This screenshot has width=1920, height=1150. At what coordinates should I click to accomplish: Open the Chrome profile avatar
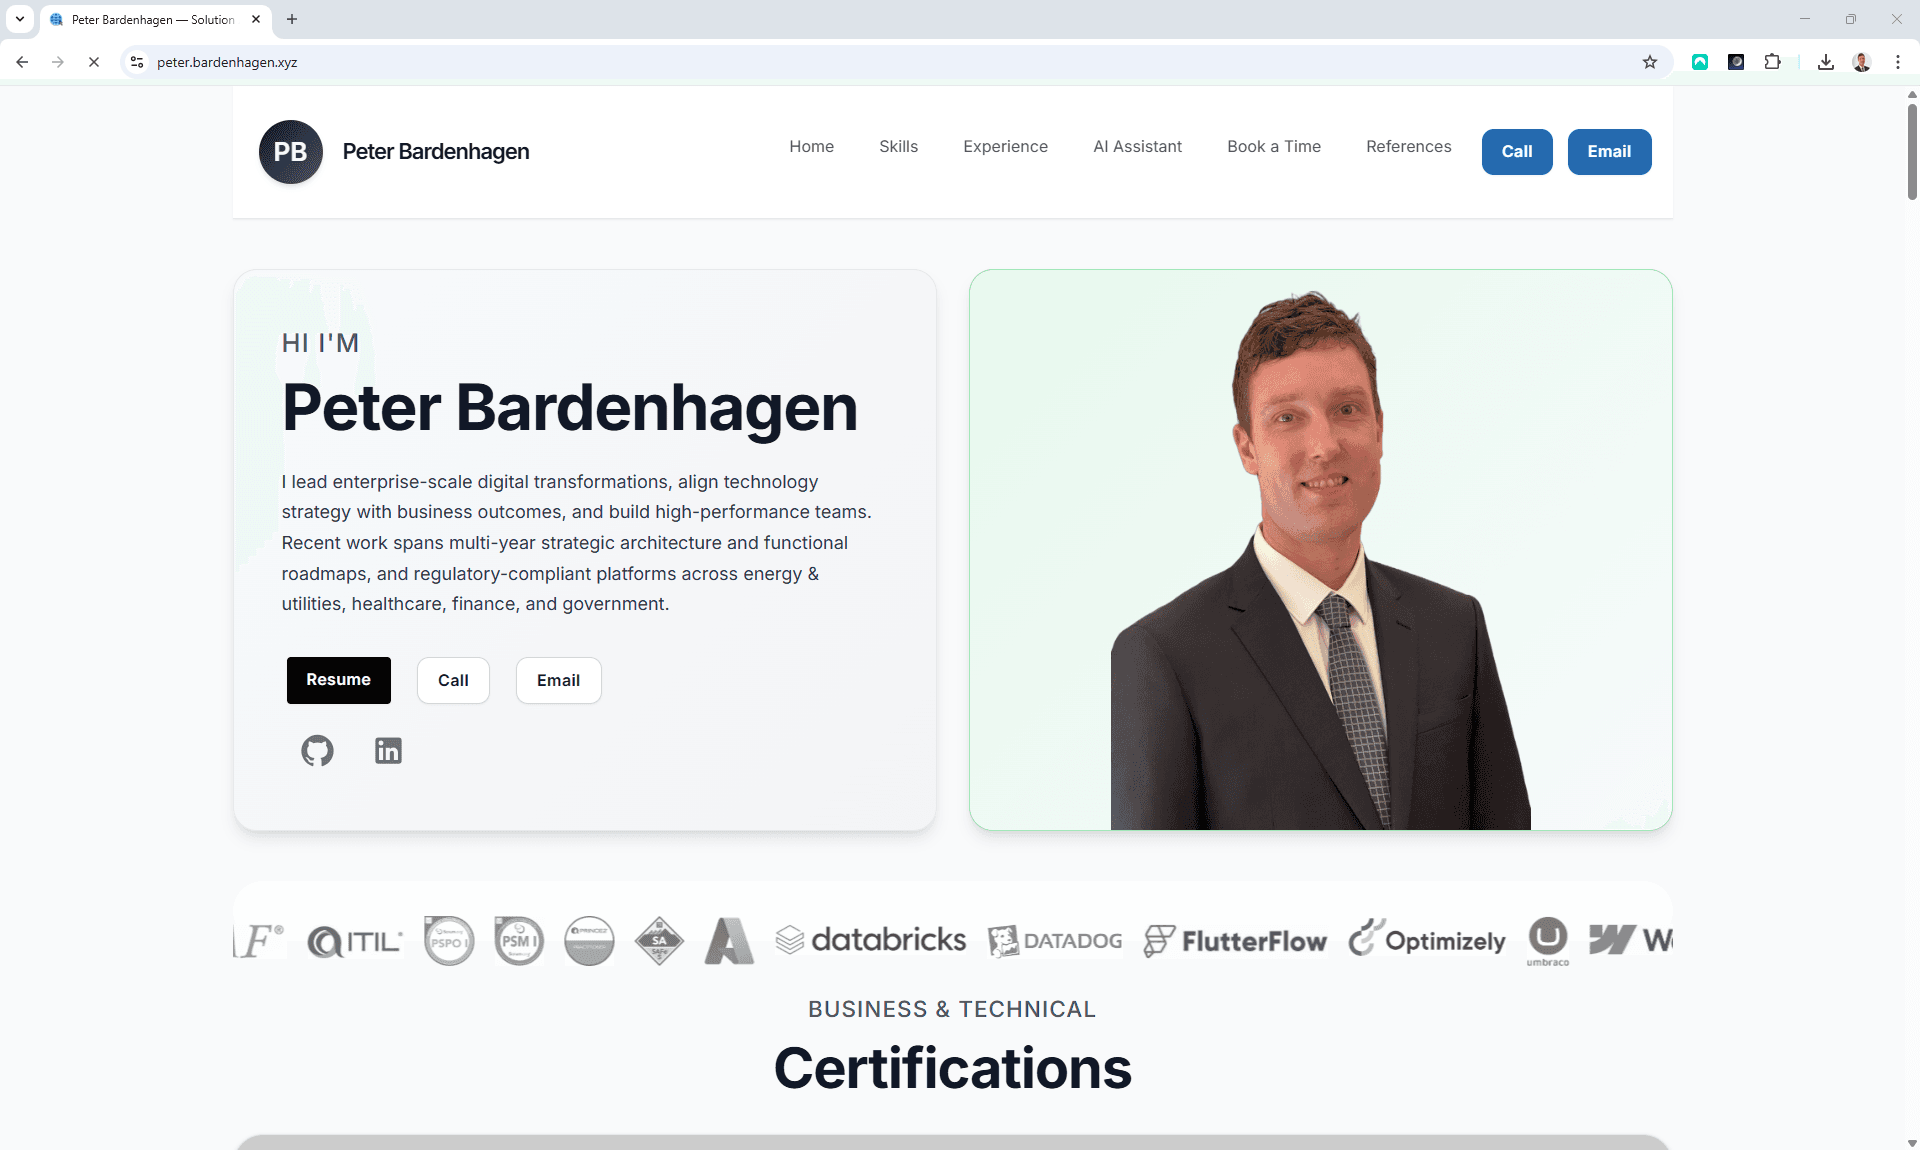(x=1862, y=62)
